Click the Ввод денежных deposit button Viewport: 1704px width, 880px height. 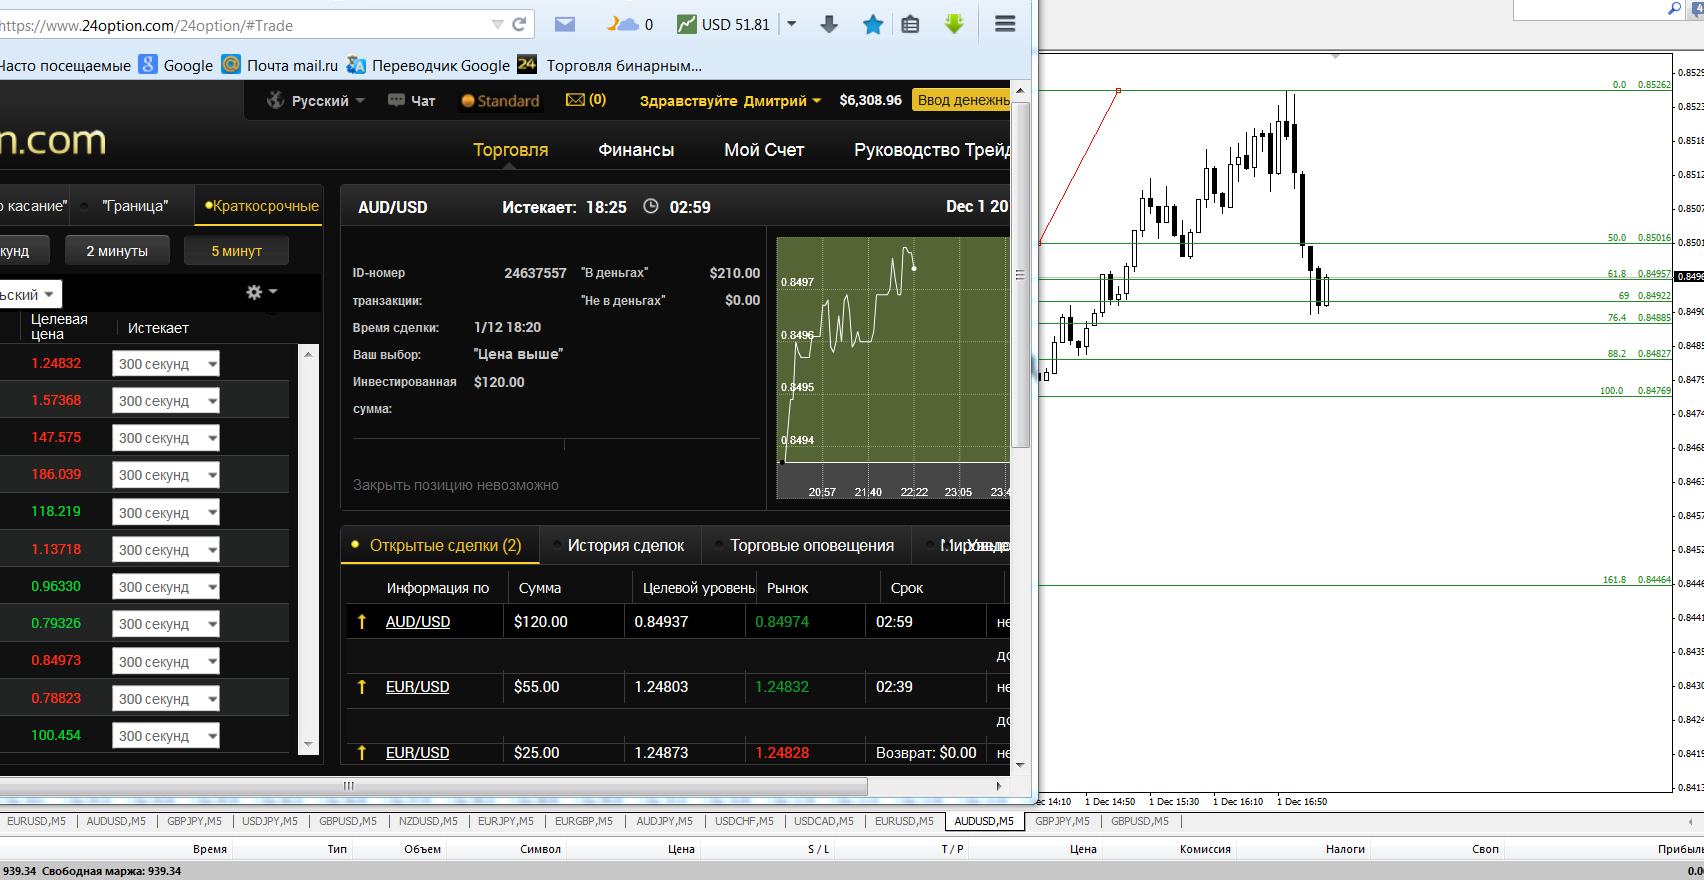pyautogui.click(x=963, y=100)
